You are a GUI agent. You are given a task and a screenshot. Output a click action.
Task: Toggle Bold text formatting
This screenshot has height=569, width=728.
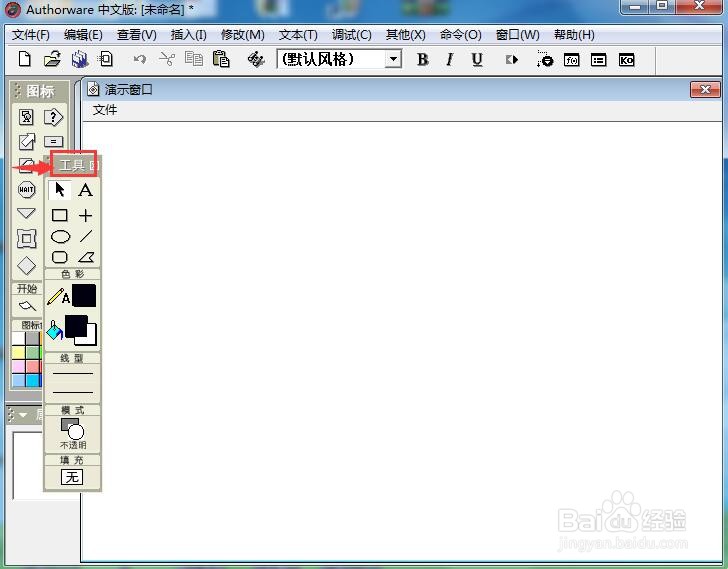coord(422,59)
